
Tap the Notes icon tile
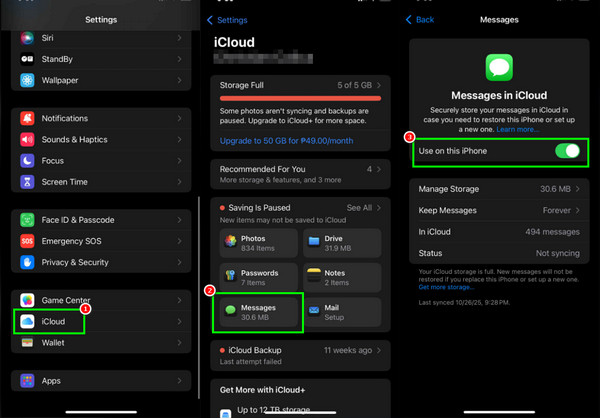point(314,276)
